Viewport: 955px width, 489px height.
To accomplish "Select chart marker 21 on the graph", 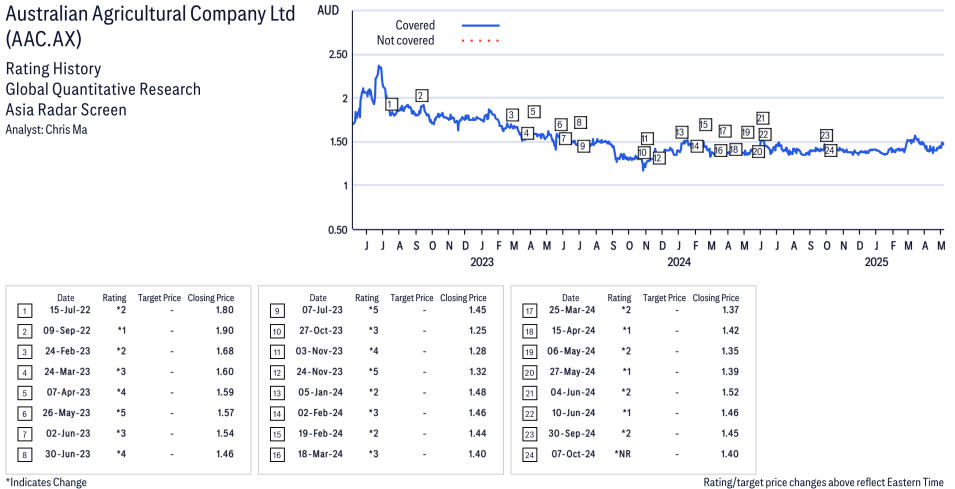I will coord(762,118).
